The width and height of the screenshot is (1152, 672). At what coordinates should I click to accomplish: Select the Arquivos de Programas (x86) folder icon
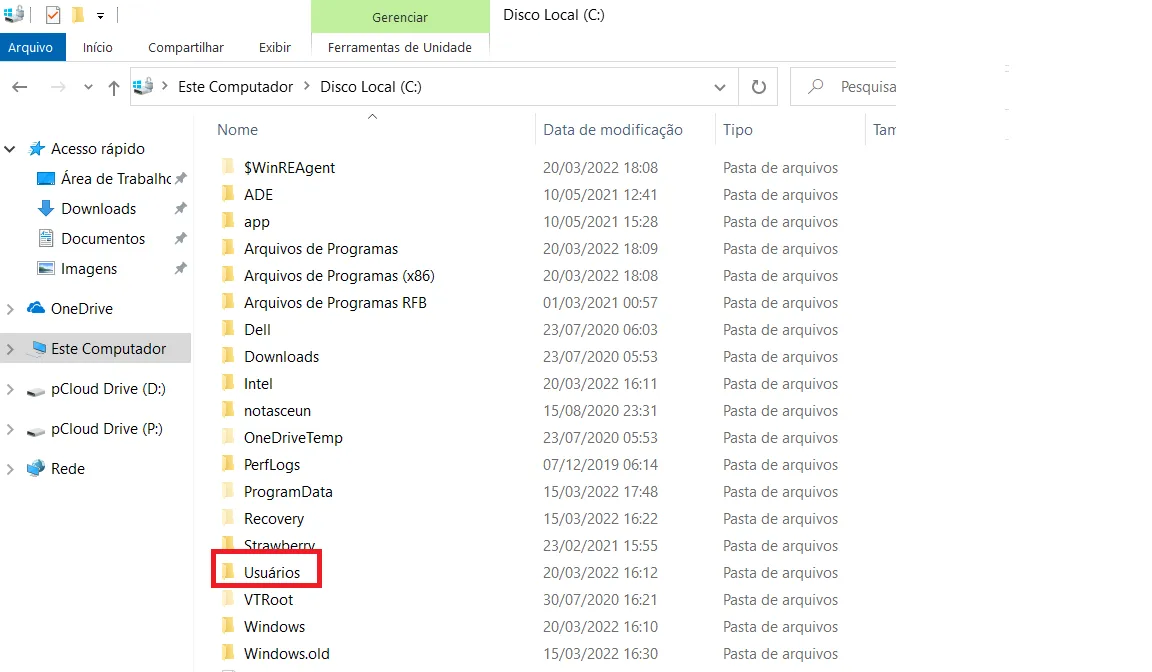coord(228,275)
